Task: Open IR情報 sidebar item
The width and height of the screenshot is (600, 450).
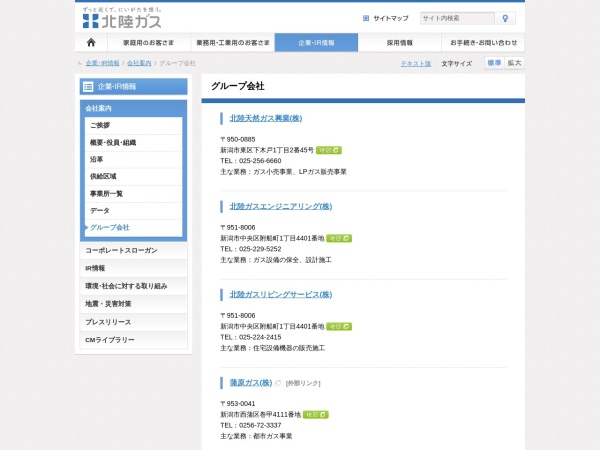Action: click(134, 268)
